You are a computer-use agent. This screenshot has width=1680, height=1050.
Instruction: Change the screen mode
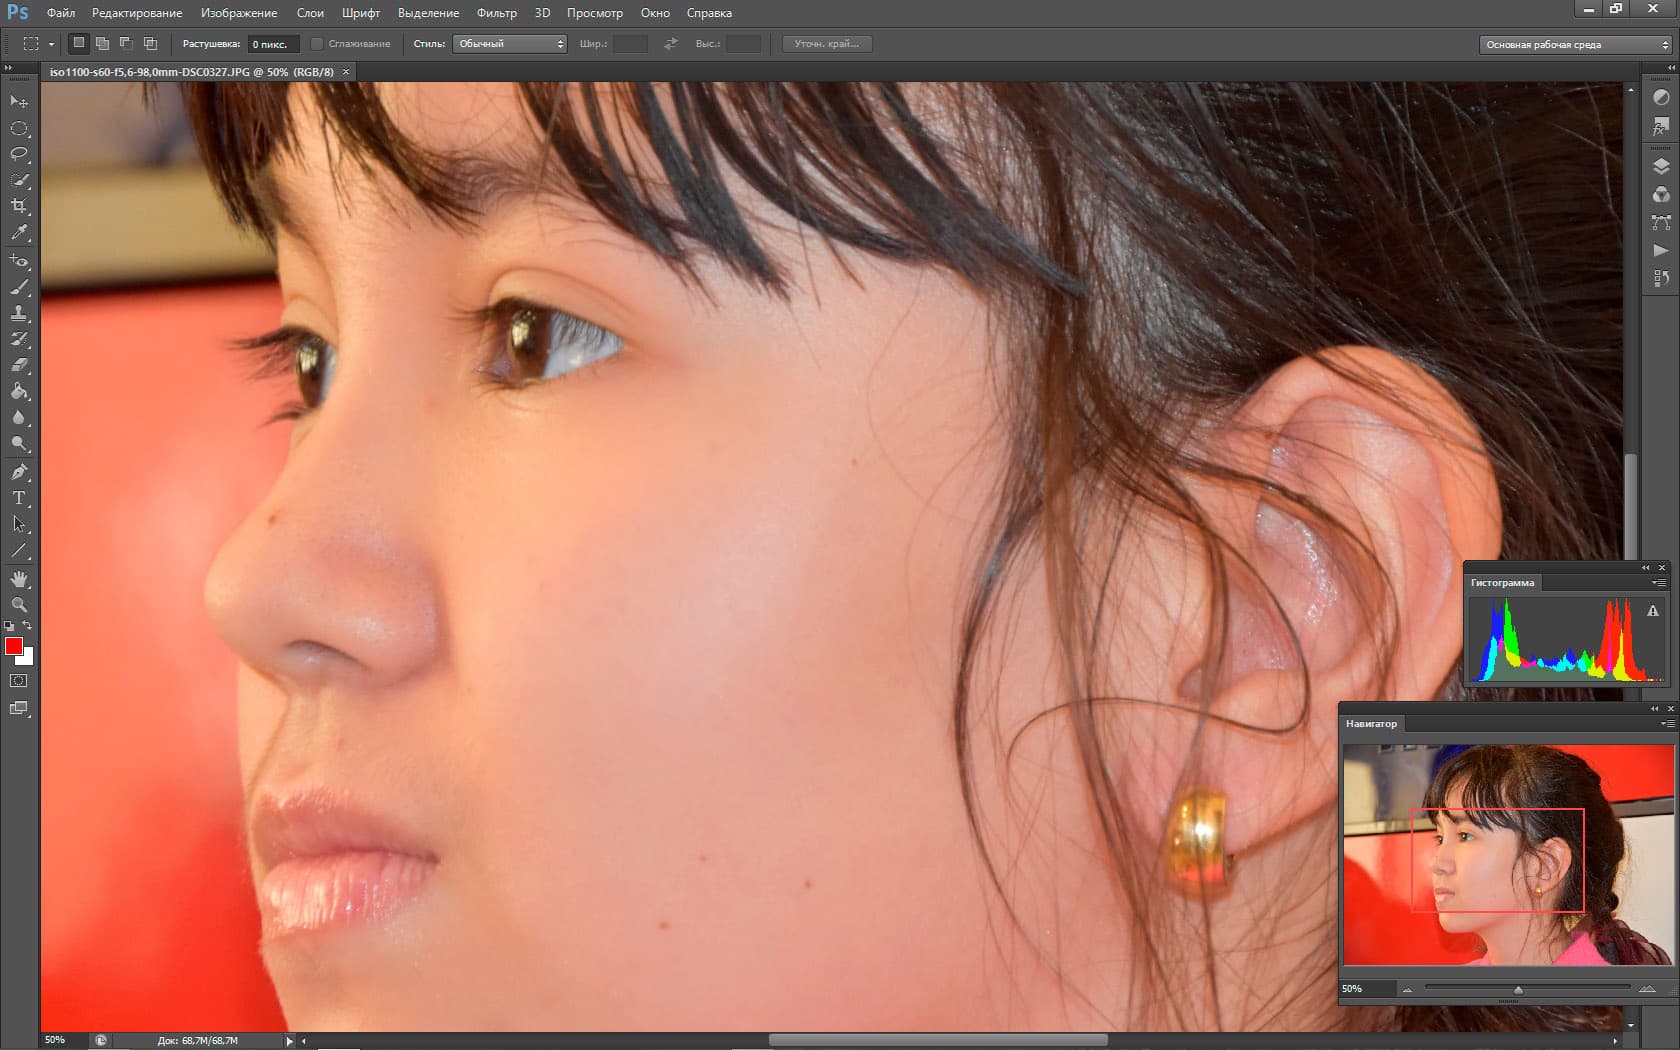click(x=19, y=708)
